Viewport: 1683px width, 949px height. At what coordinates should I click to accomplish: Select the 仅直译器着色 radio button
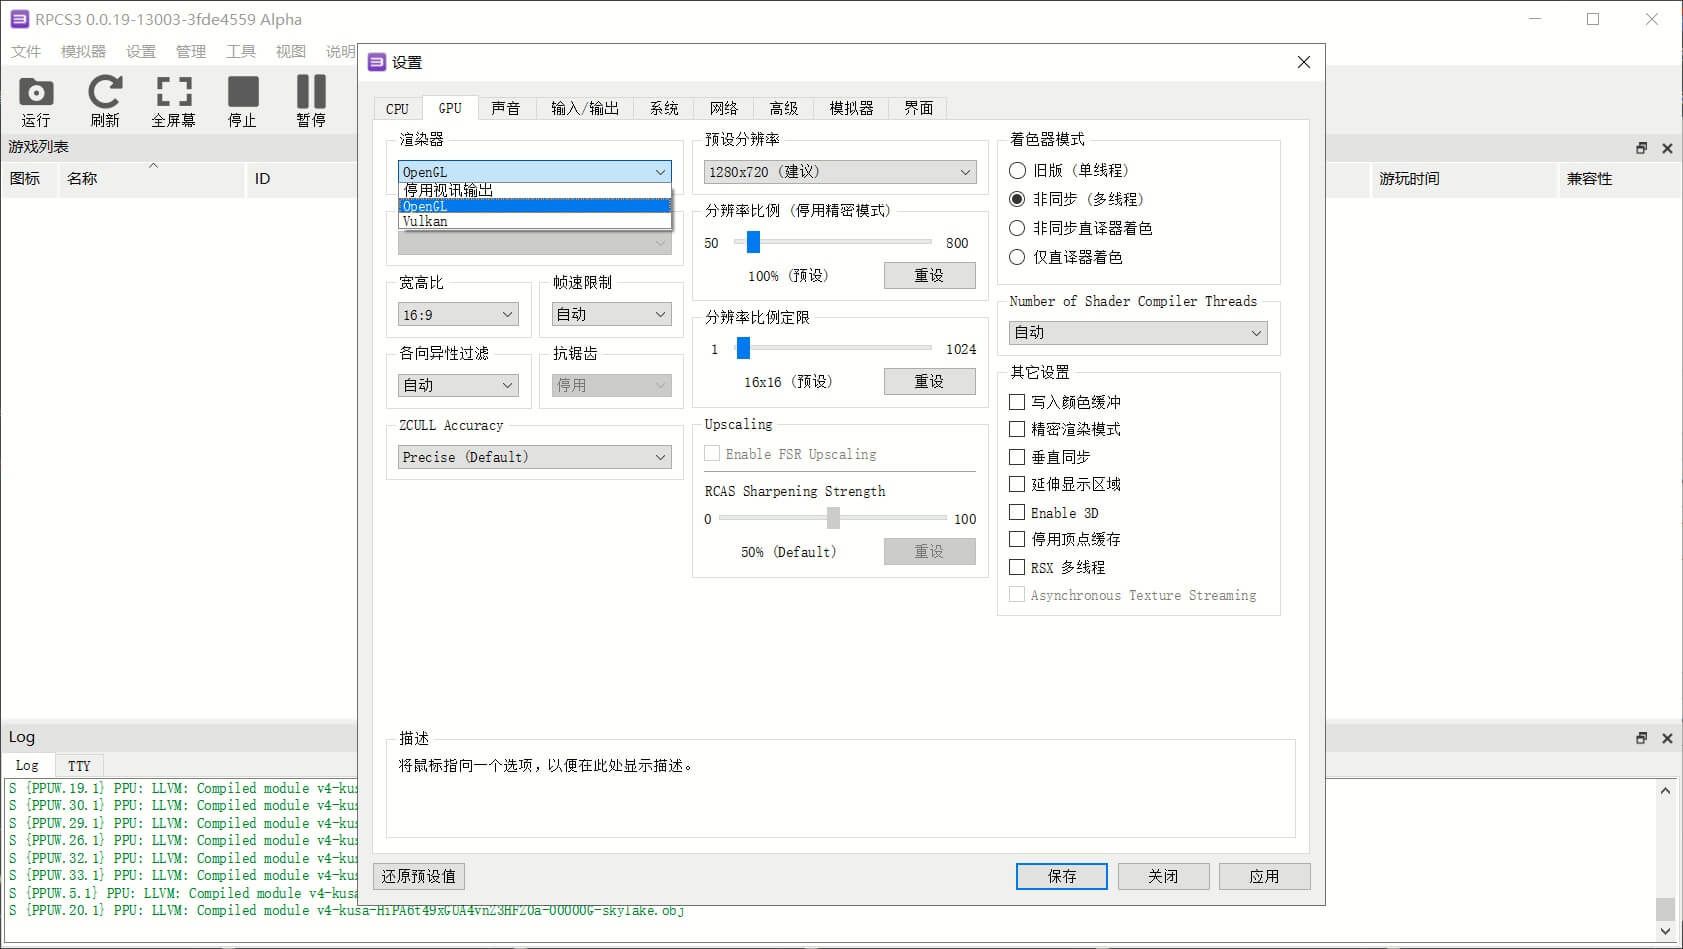[x=1016, y=257]
